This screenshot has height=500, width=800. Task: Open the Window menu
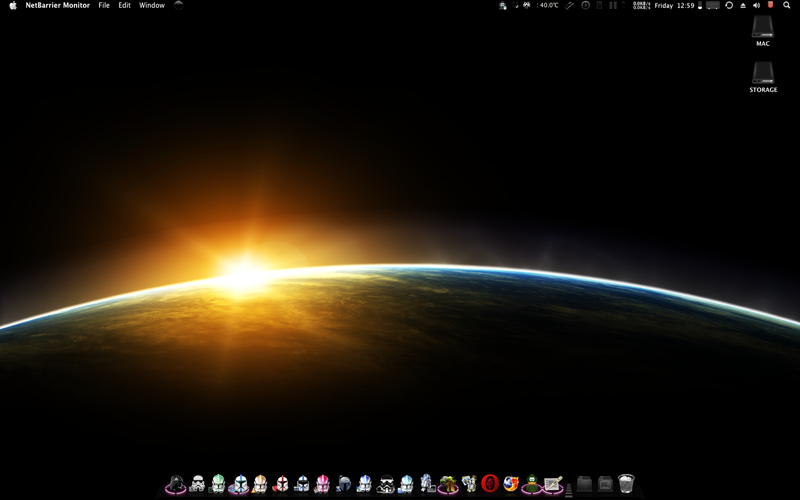[152, 5]
